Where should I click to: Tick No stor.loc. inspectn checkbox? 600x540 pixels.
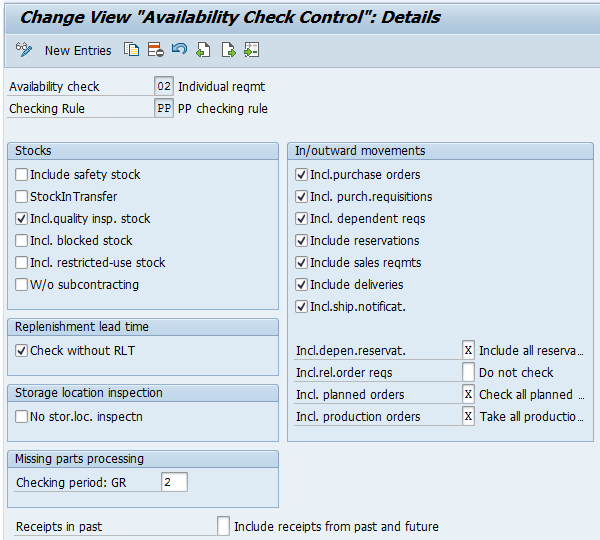click(x=21, y=416)
